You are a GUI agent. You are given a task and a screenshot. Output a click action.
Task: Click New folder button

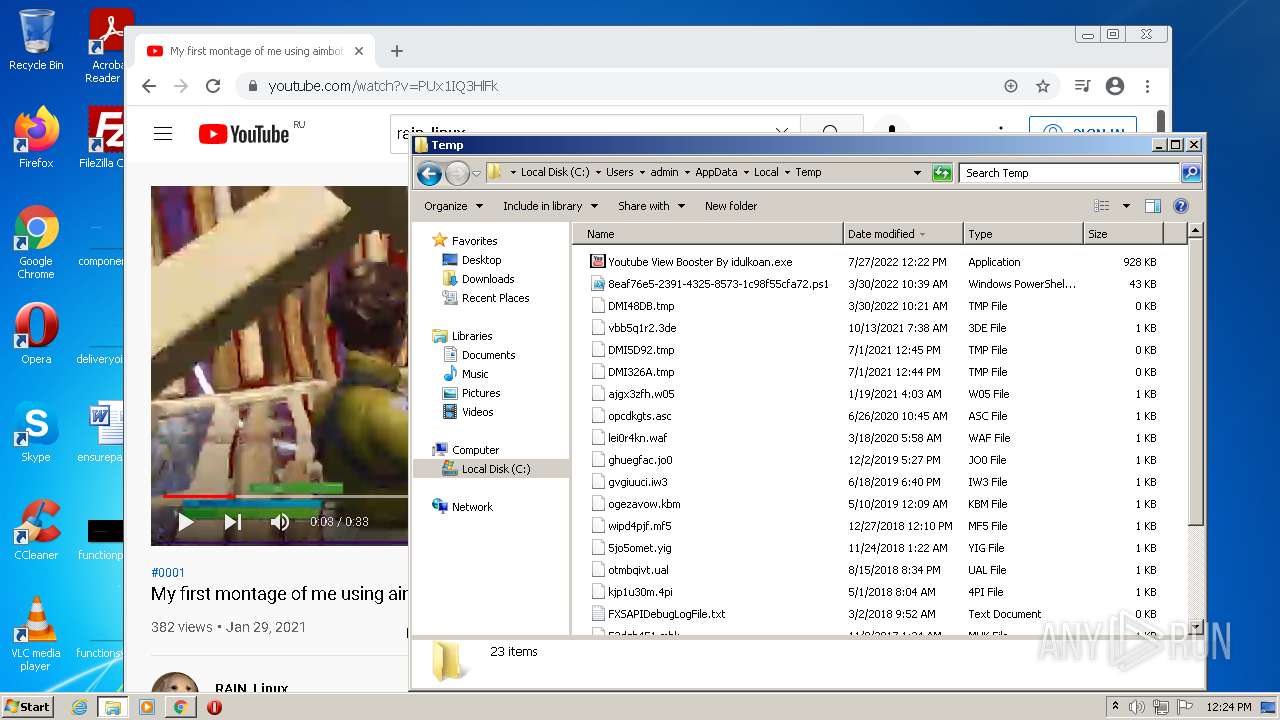tap(731, 206)
